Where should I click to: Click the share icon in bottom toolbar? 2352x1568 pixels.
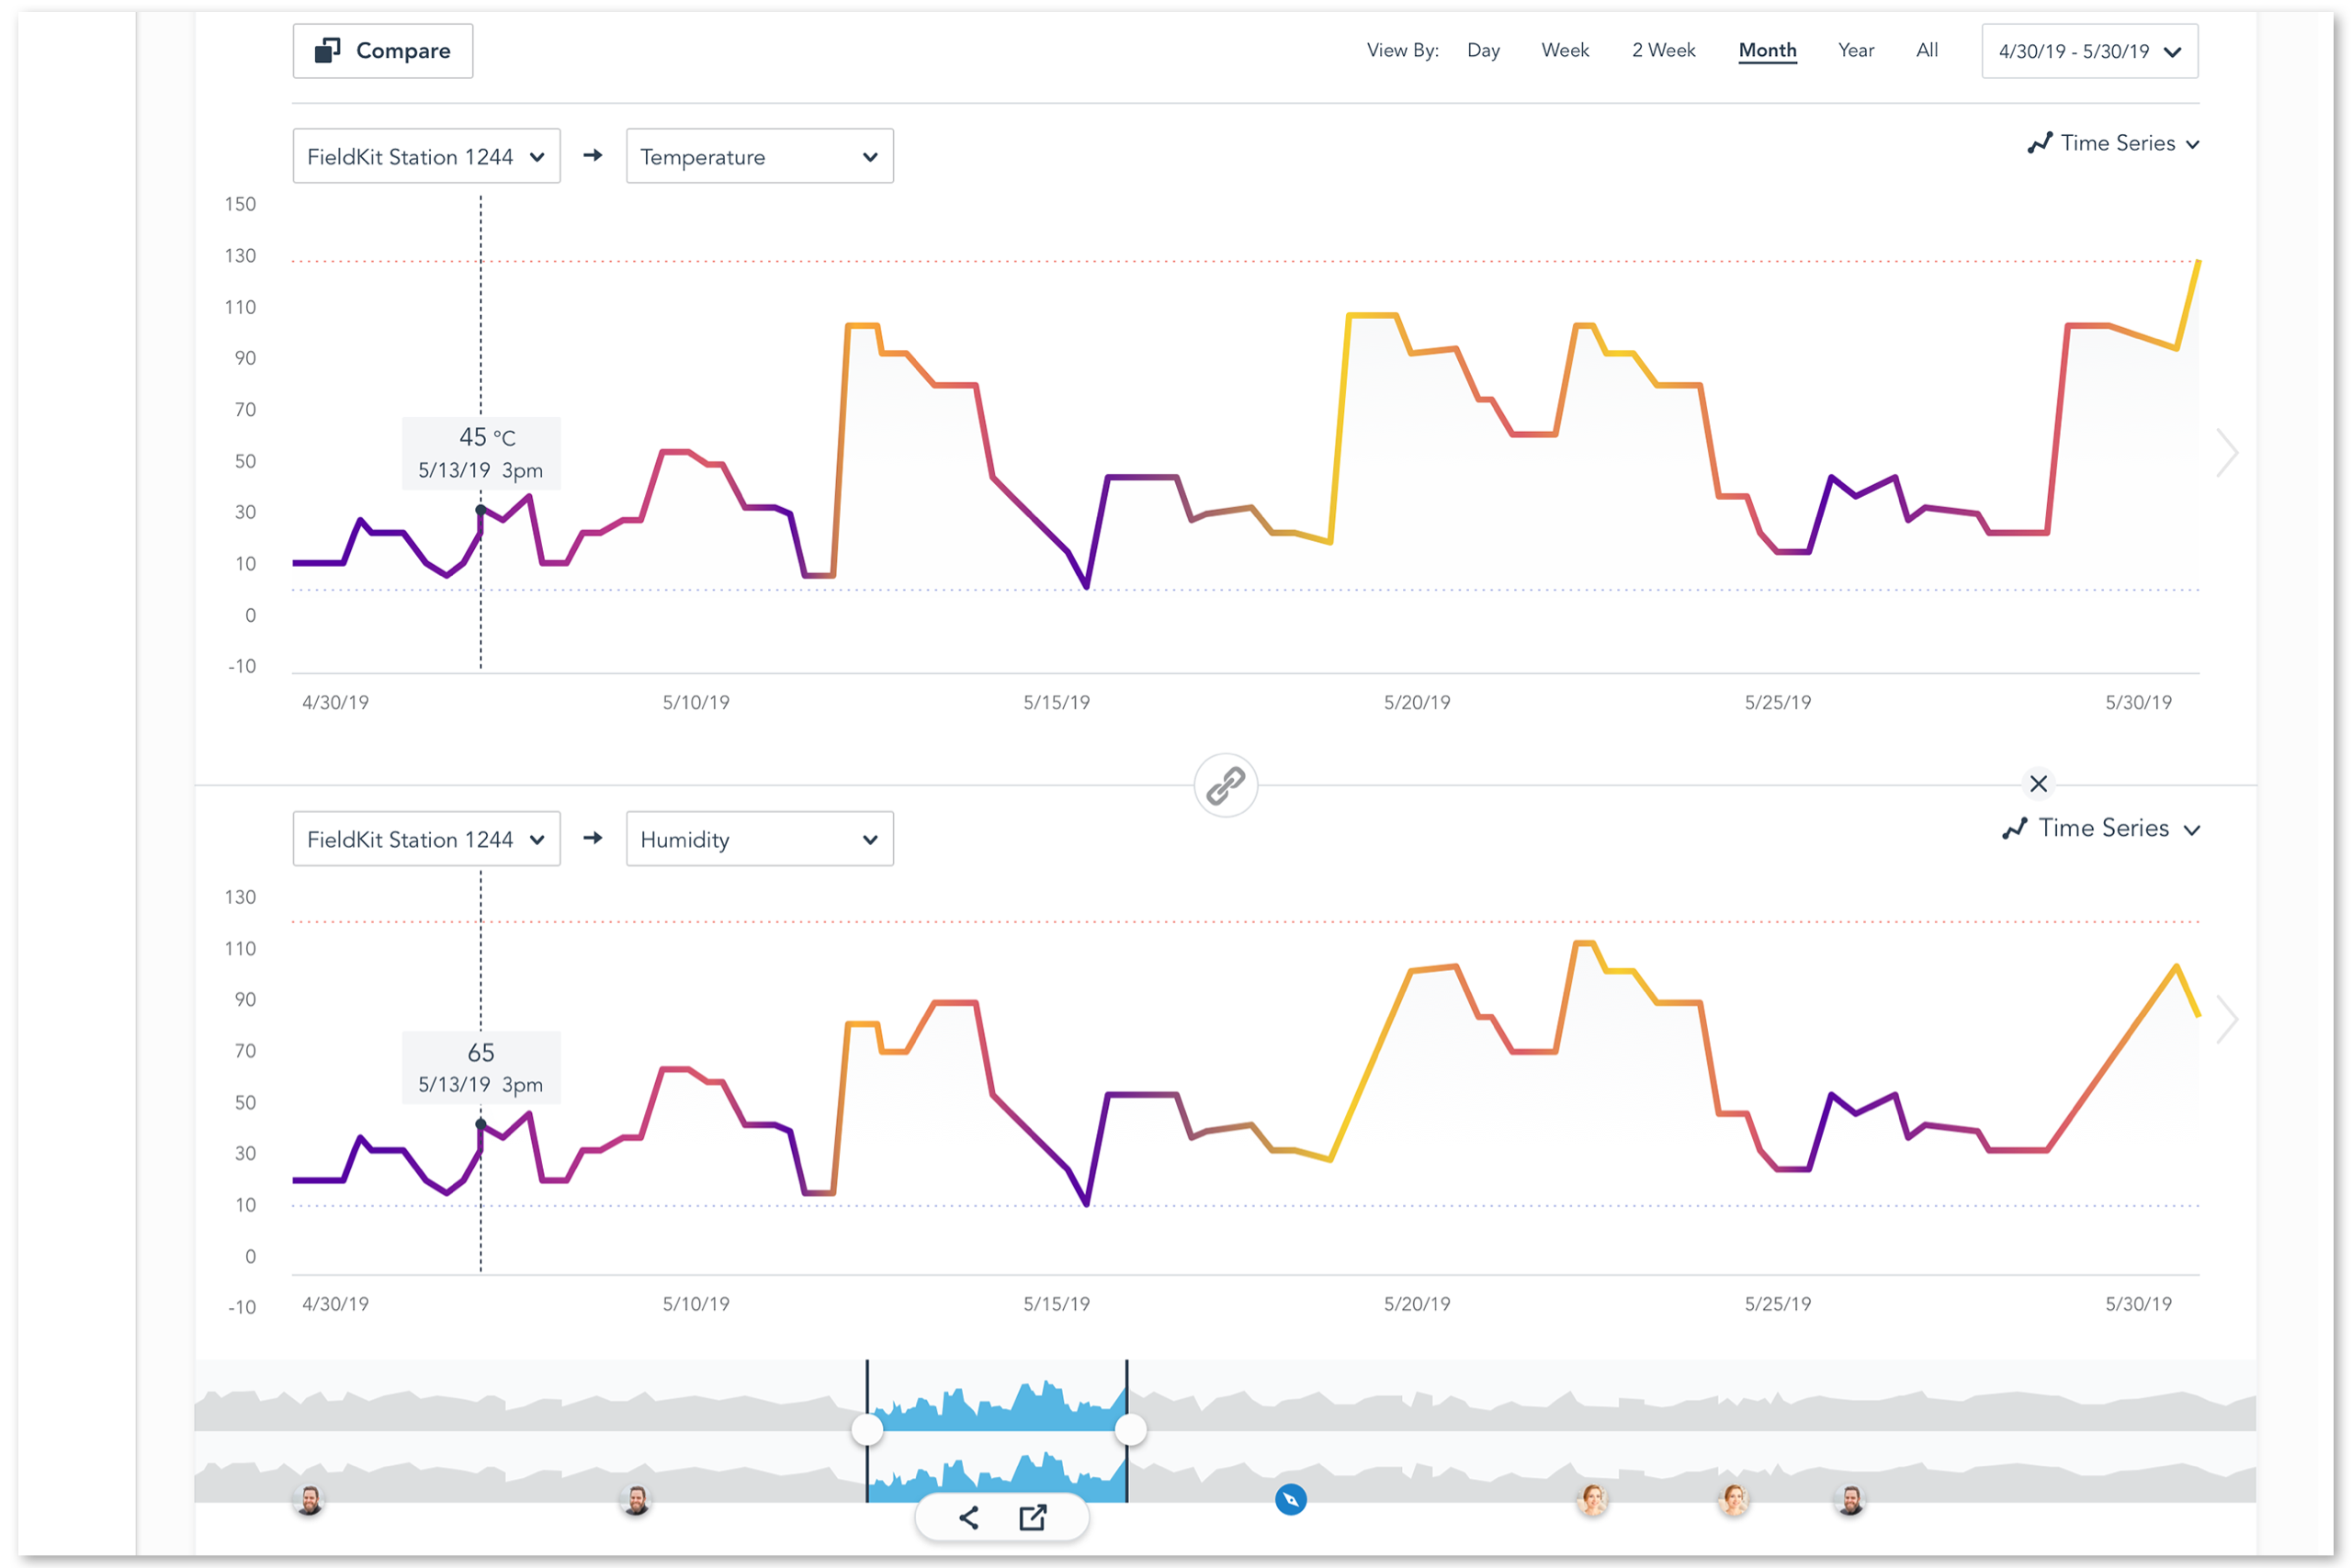pos(968,1518)
